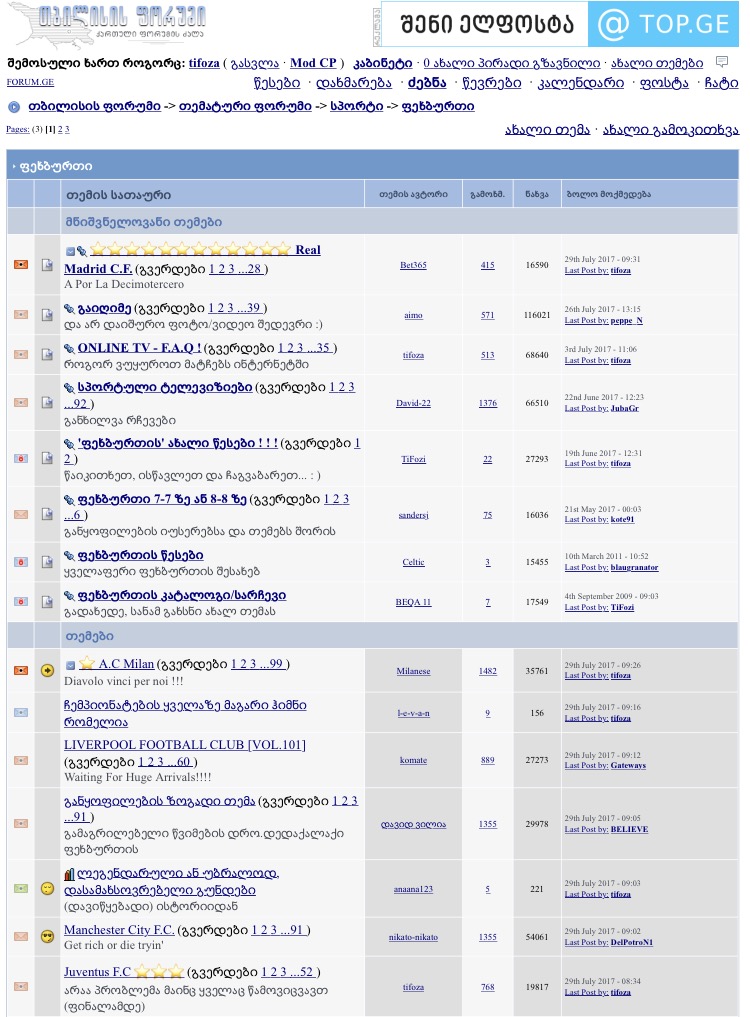Open LIVERPOOL FOOTBALL CLUB [VOL.101] topic
This screenshot has height=1017, width=750.
point(185,745)
